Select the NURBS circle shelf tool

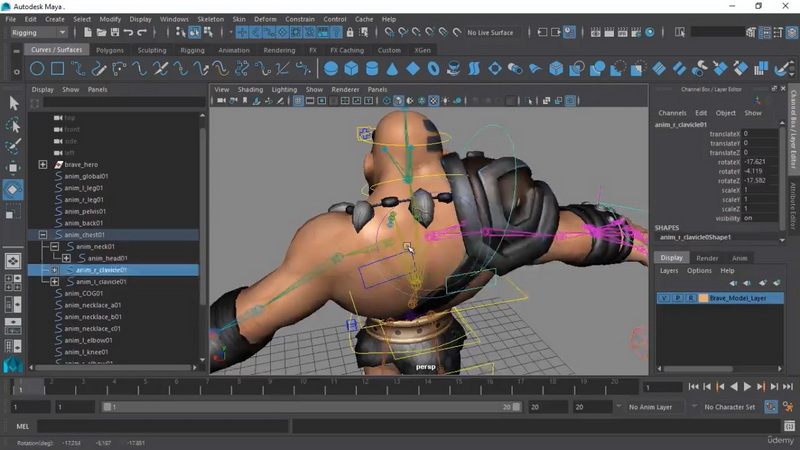tap(37, 68)
